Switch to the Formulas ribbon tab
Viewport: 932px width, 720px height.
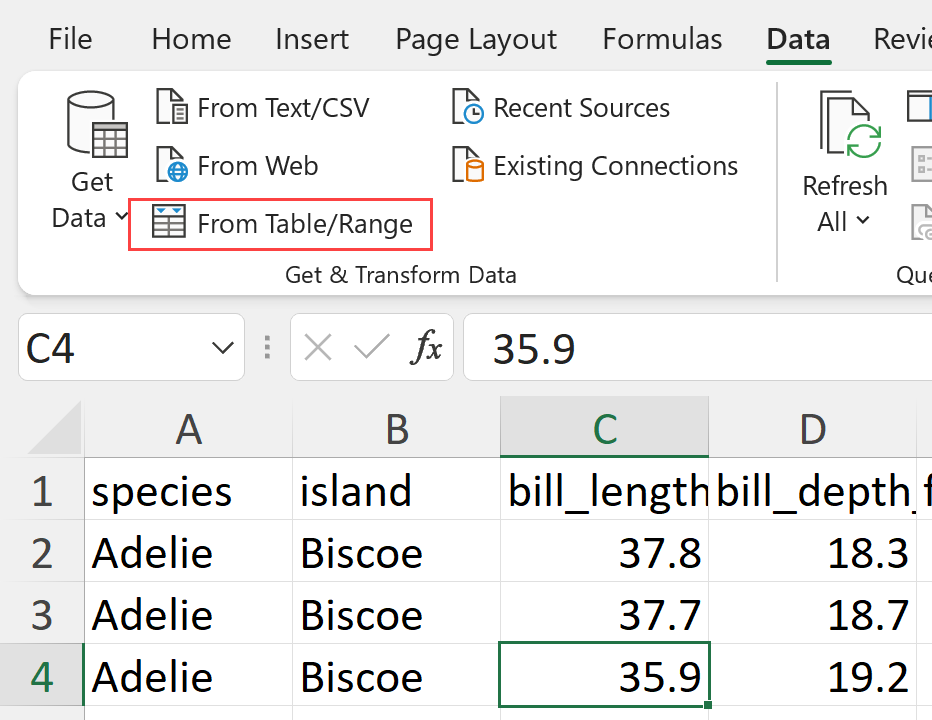point(662,39)
